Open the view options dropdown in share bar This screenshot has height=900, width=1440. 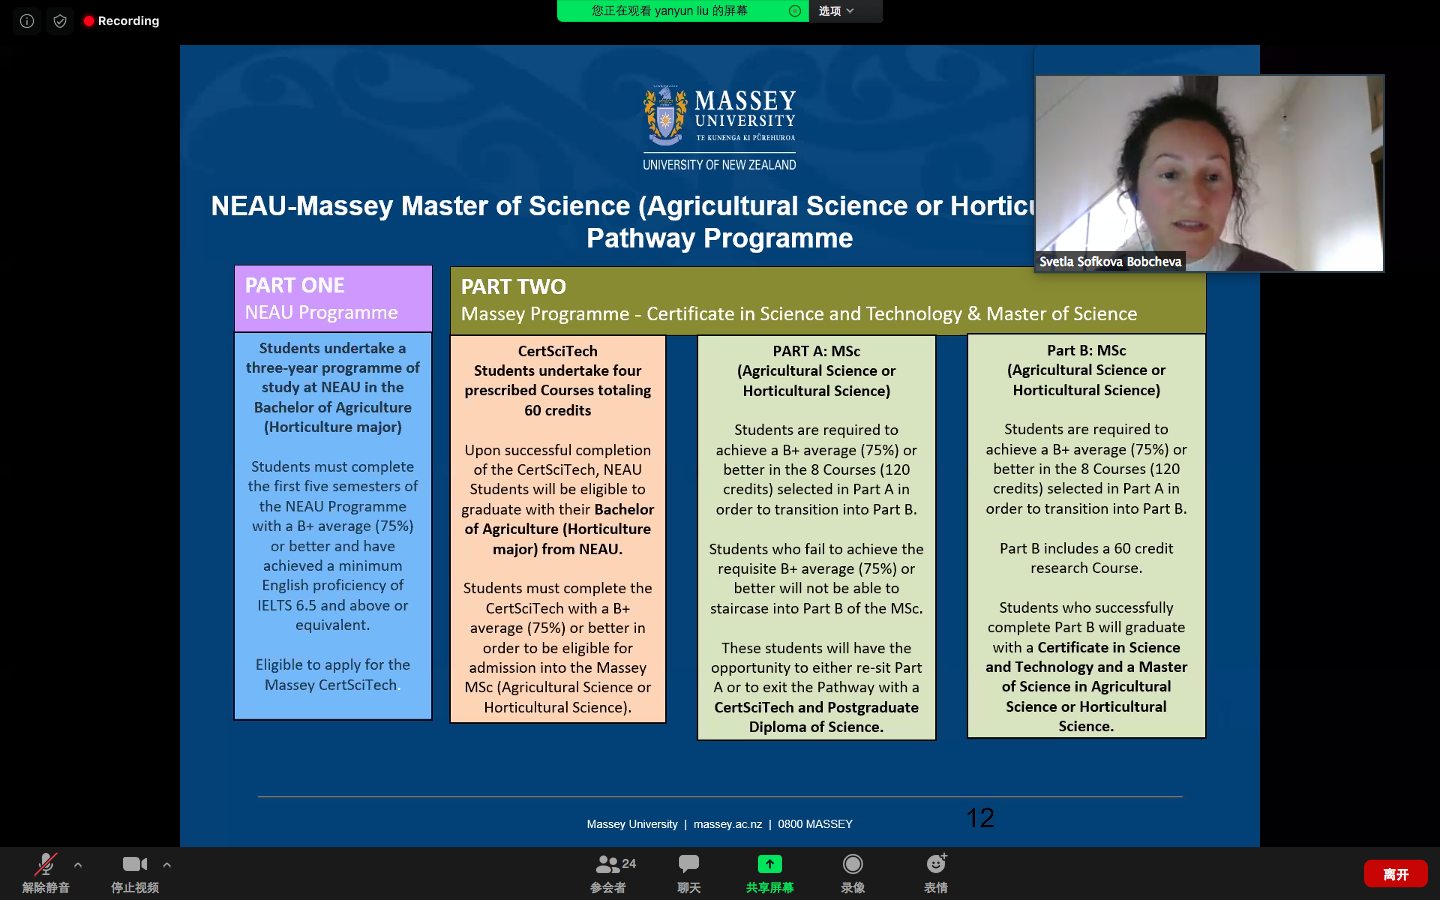[x=837, y=11]
